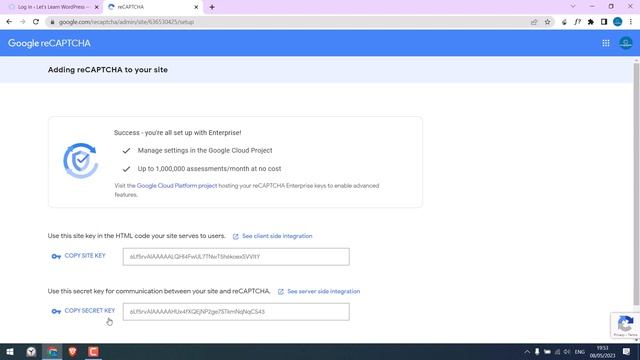Image resolution: width=640 pixels, height=360 pixels.
Task: Click the page vertical scrollbar
Action: click(x=636, y=184)
